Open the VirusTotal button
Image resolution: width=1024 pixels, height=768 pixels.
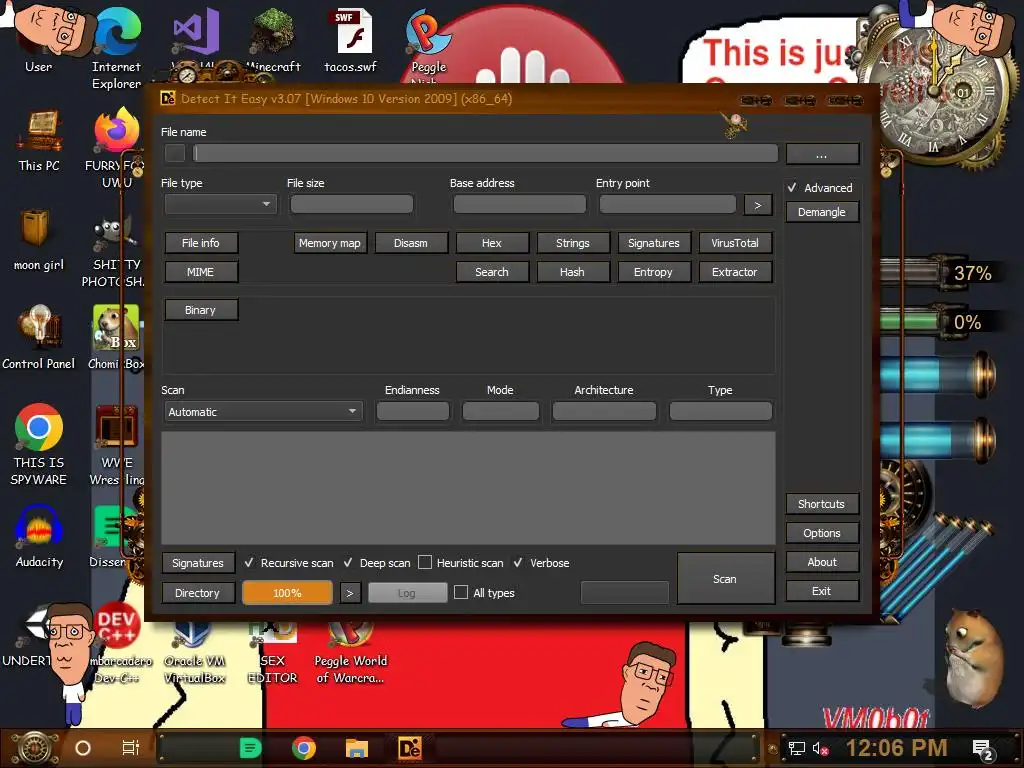pos(735,243)
